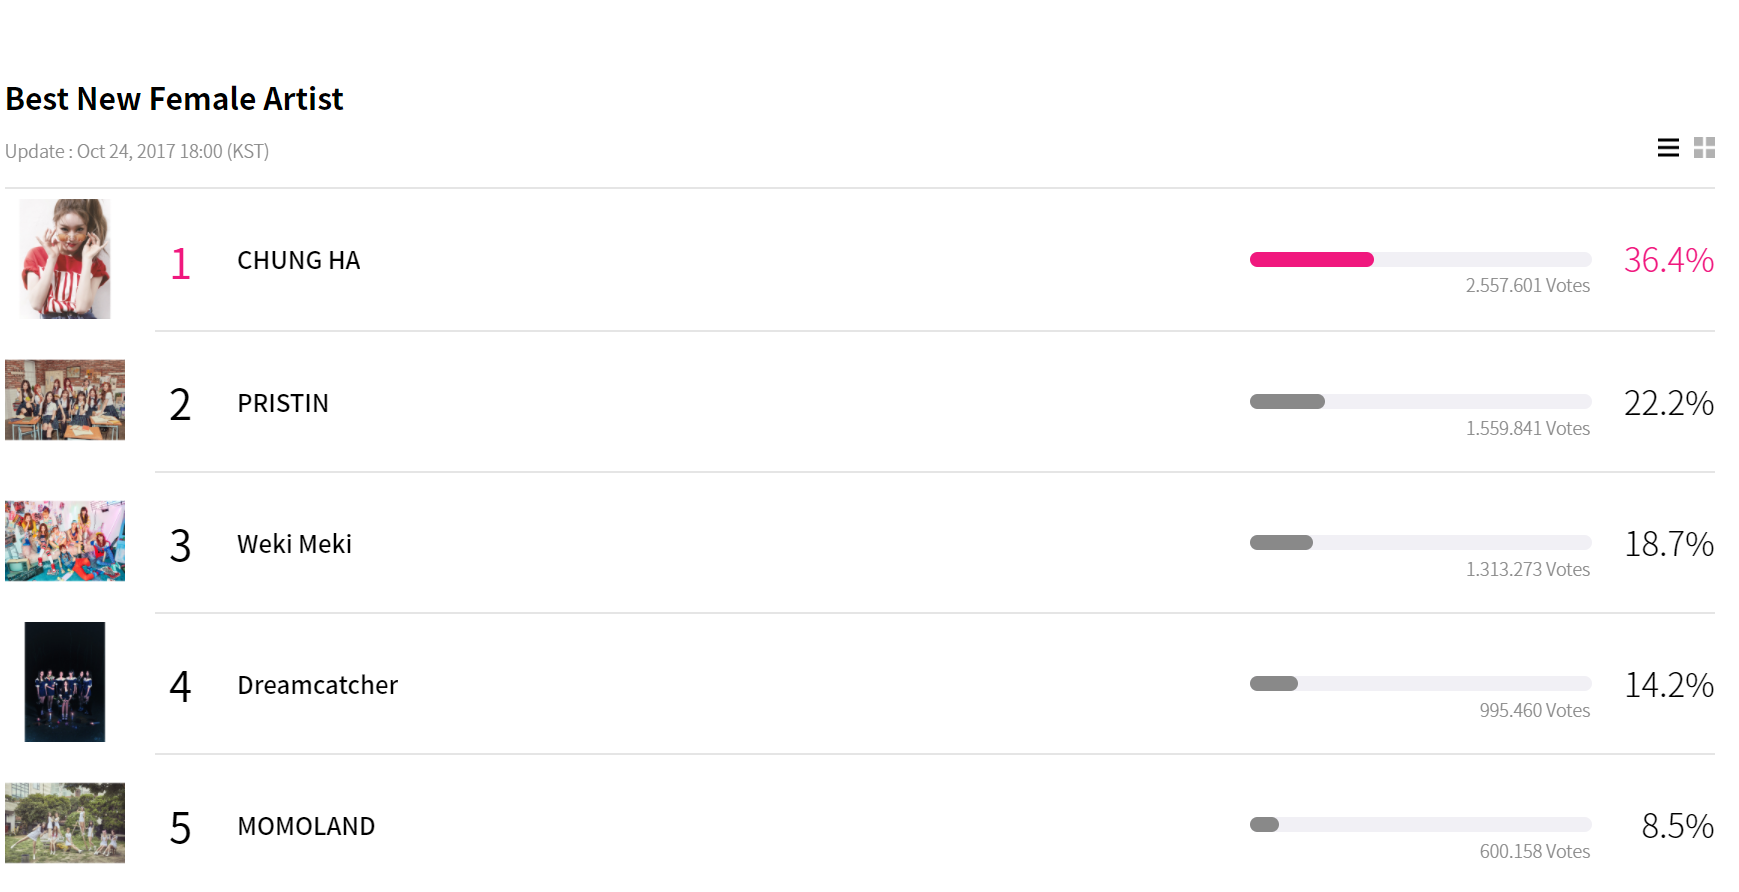This screenshot has height=892, width=1739.
Task: Open Weki Meki group thumbnail
Action: pyautogui.click(x=65, y=541)
